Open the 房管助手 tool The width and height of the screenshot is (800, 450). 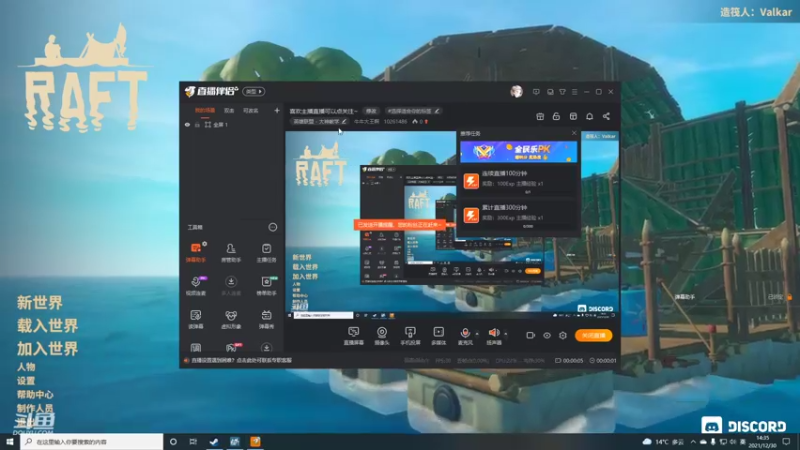[x=231, y=253]
